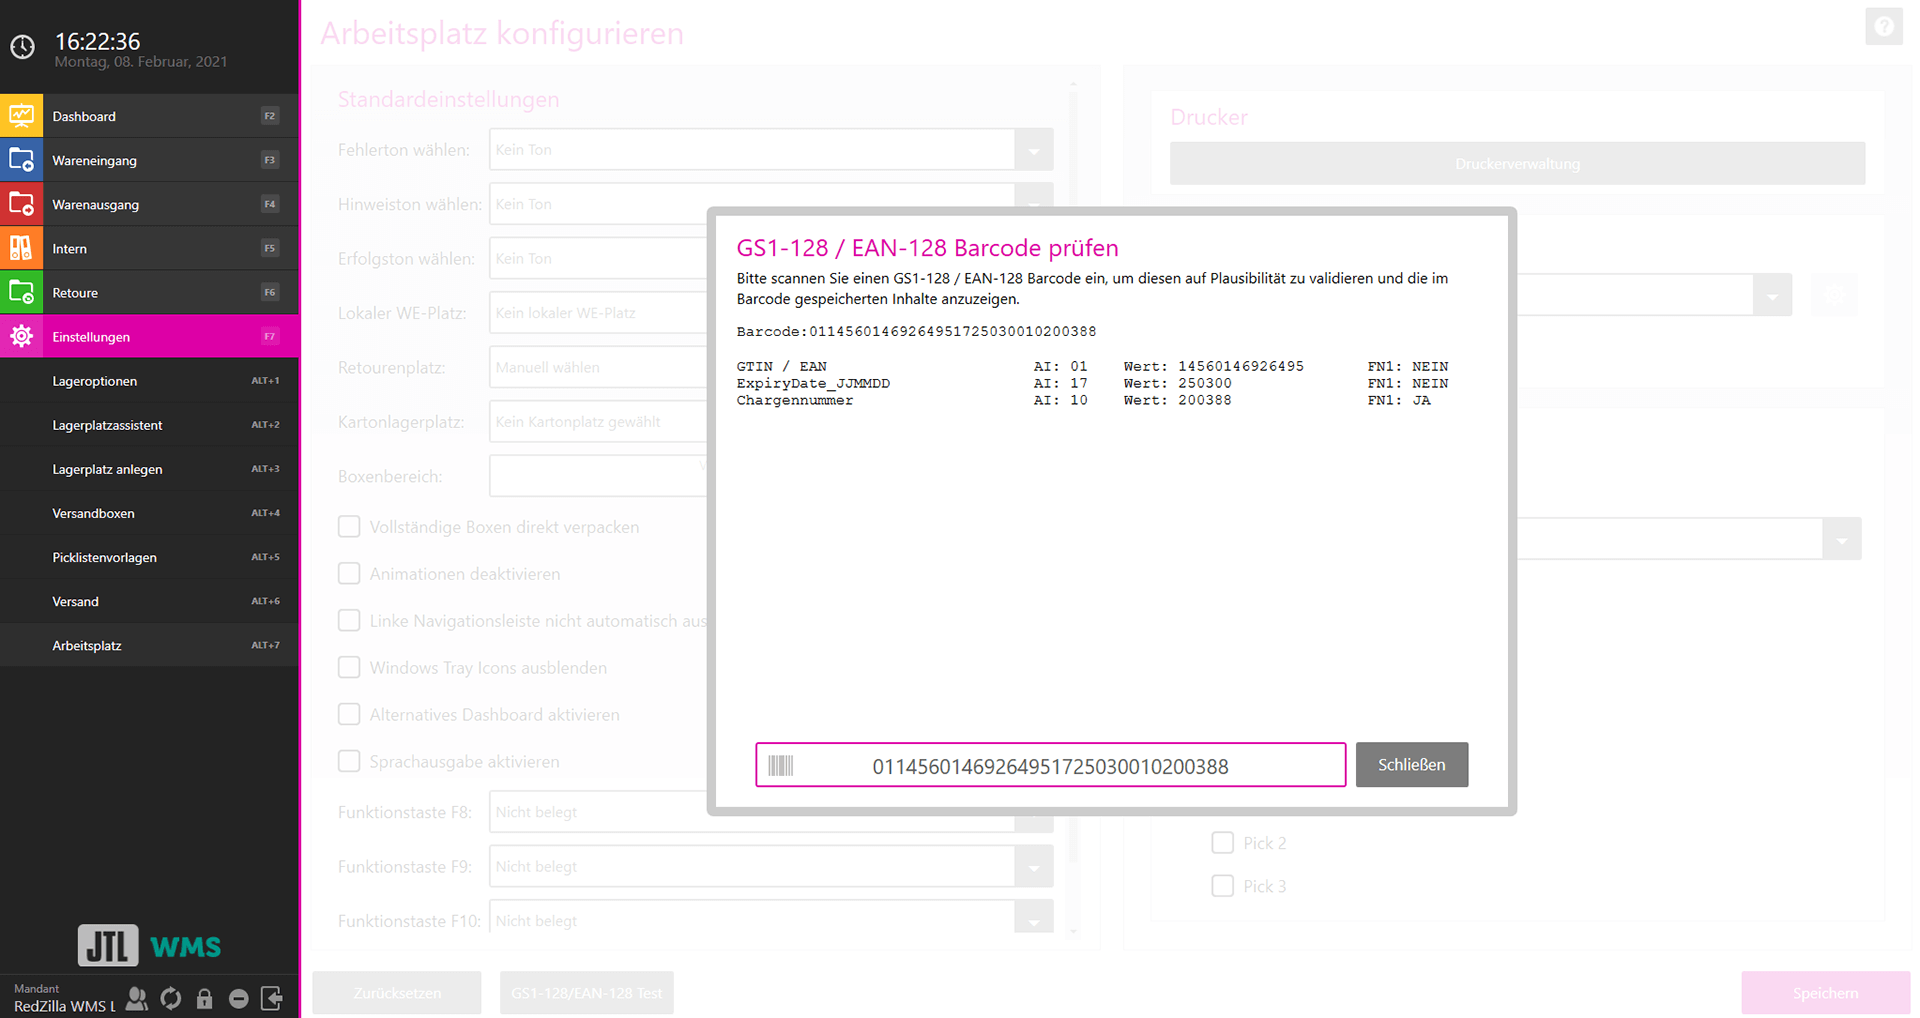Open the Erfolgston wählen dropdown

click(x=598, y=258)
